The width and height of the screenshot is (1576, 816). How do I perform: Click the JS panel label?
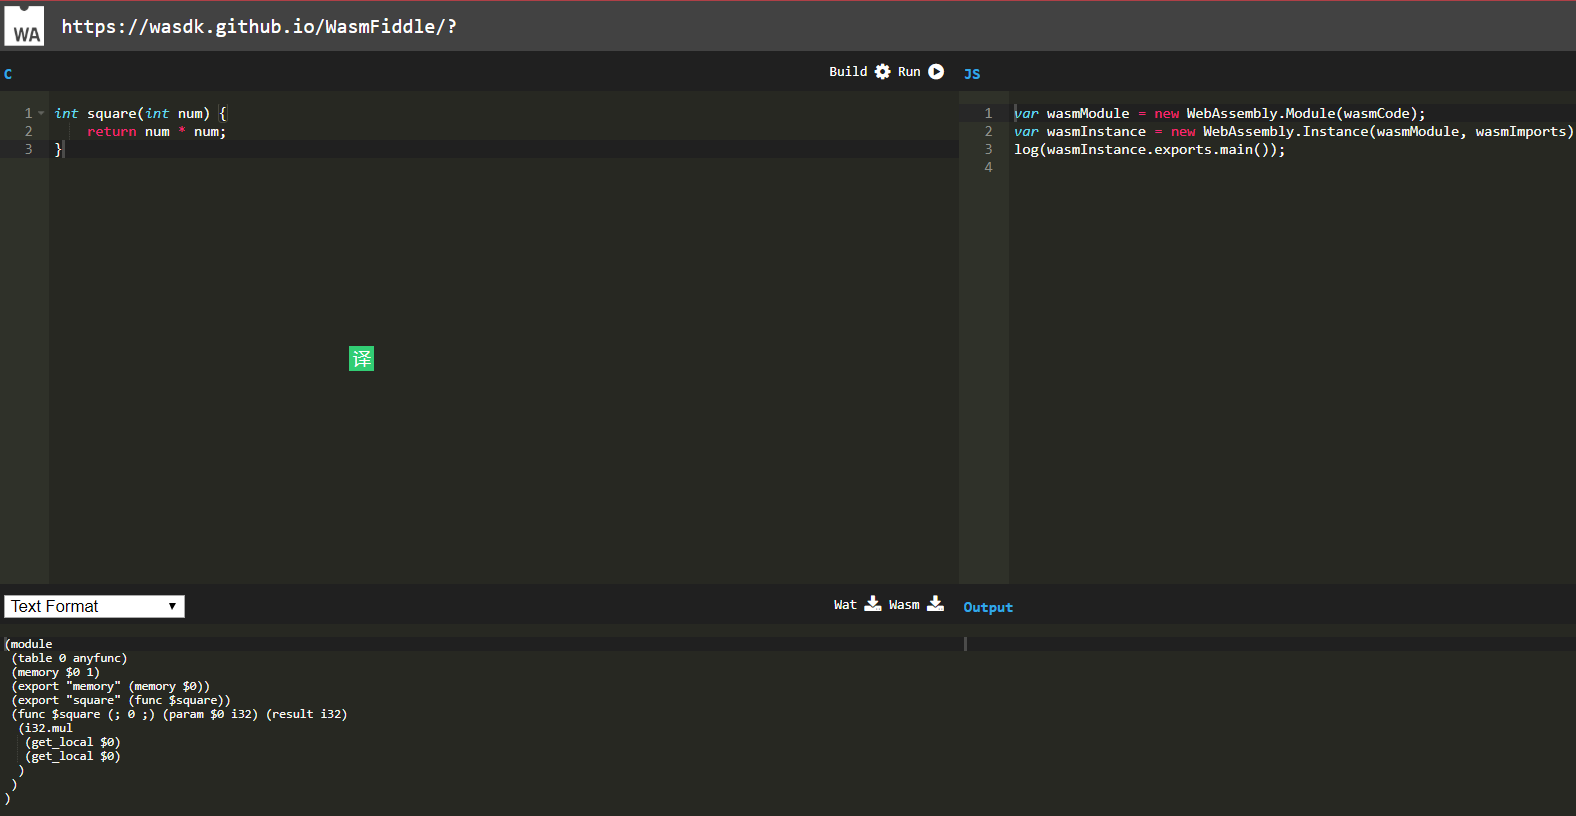point(972,74)
